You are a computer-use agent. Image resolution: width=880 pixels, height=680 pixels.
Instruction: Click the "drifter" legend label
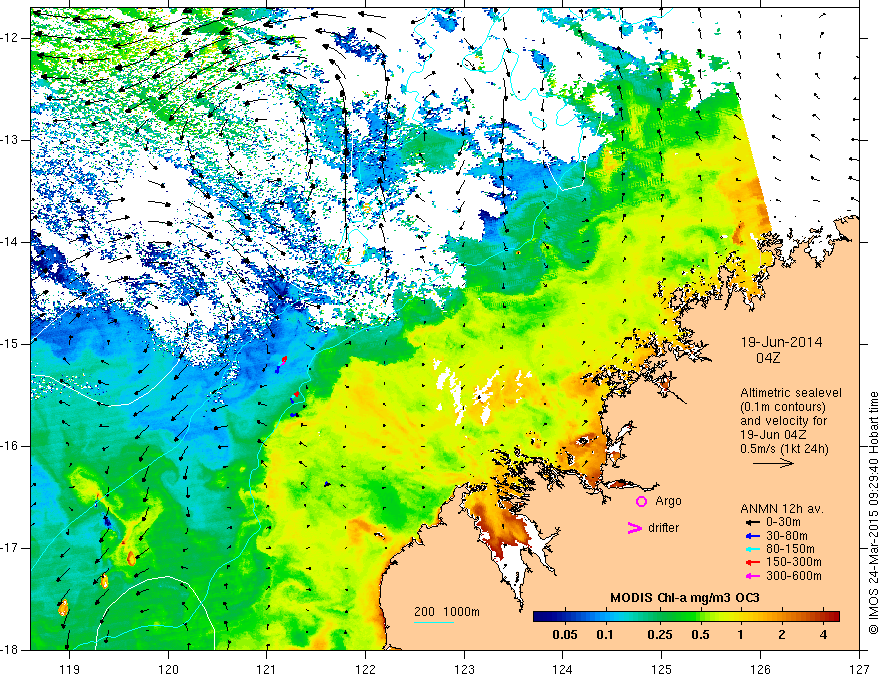click(x=663, y=527)
